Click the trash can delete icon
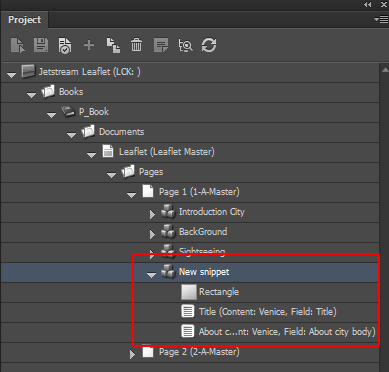Screen dimensions: 389x372 pyautogui.click(x=136, y=45)
